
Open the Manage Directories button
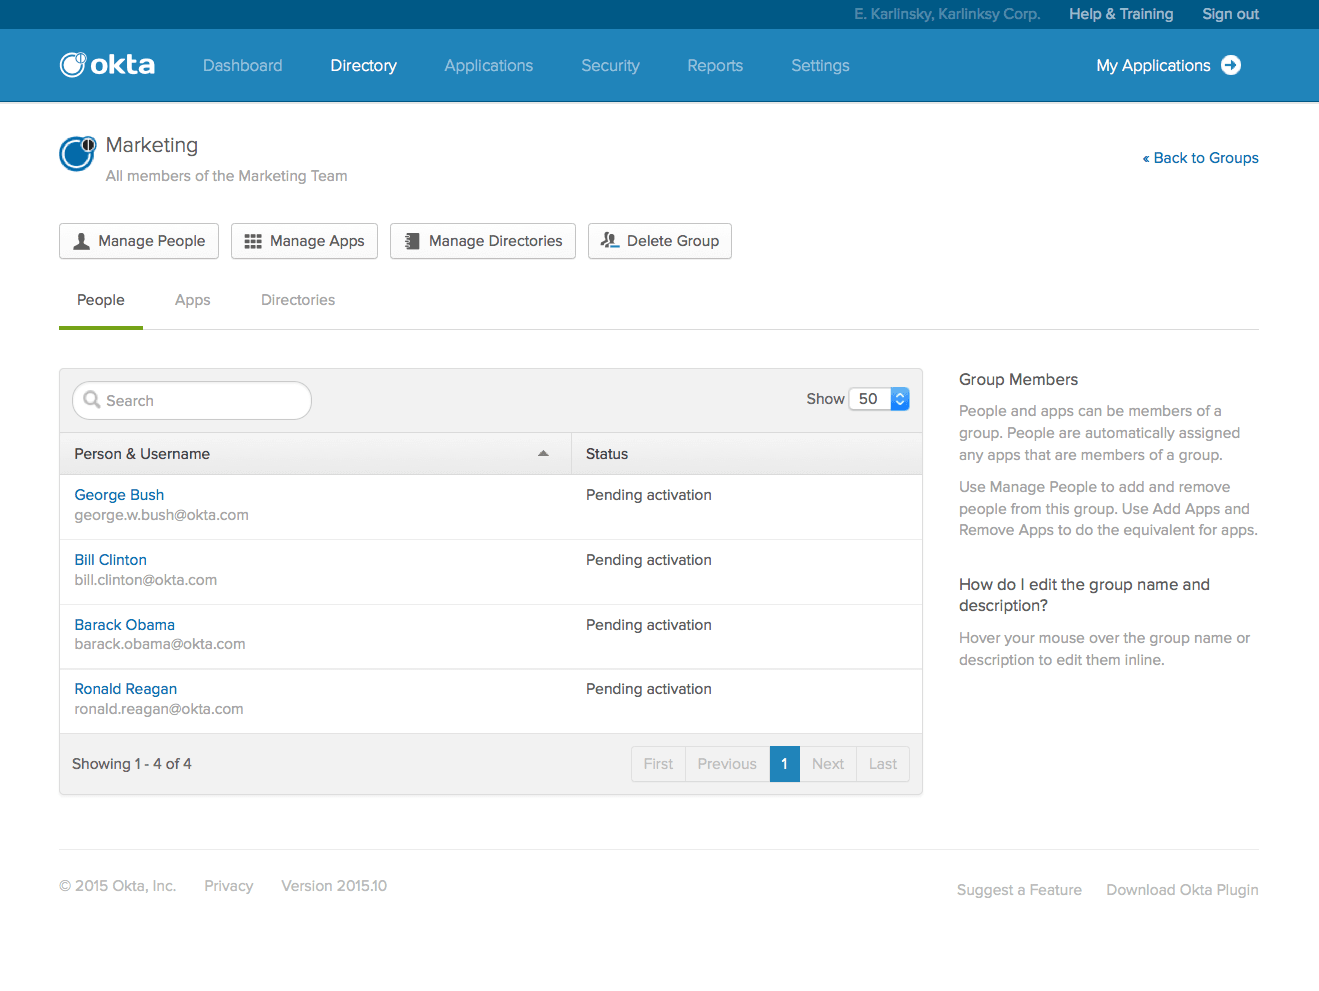pos(483,241)
